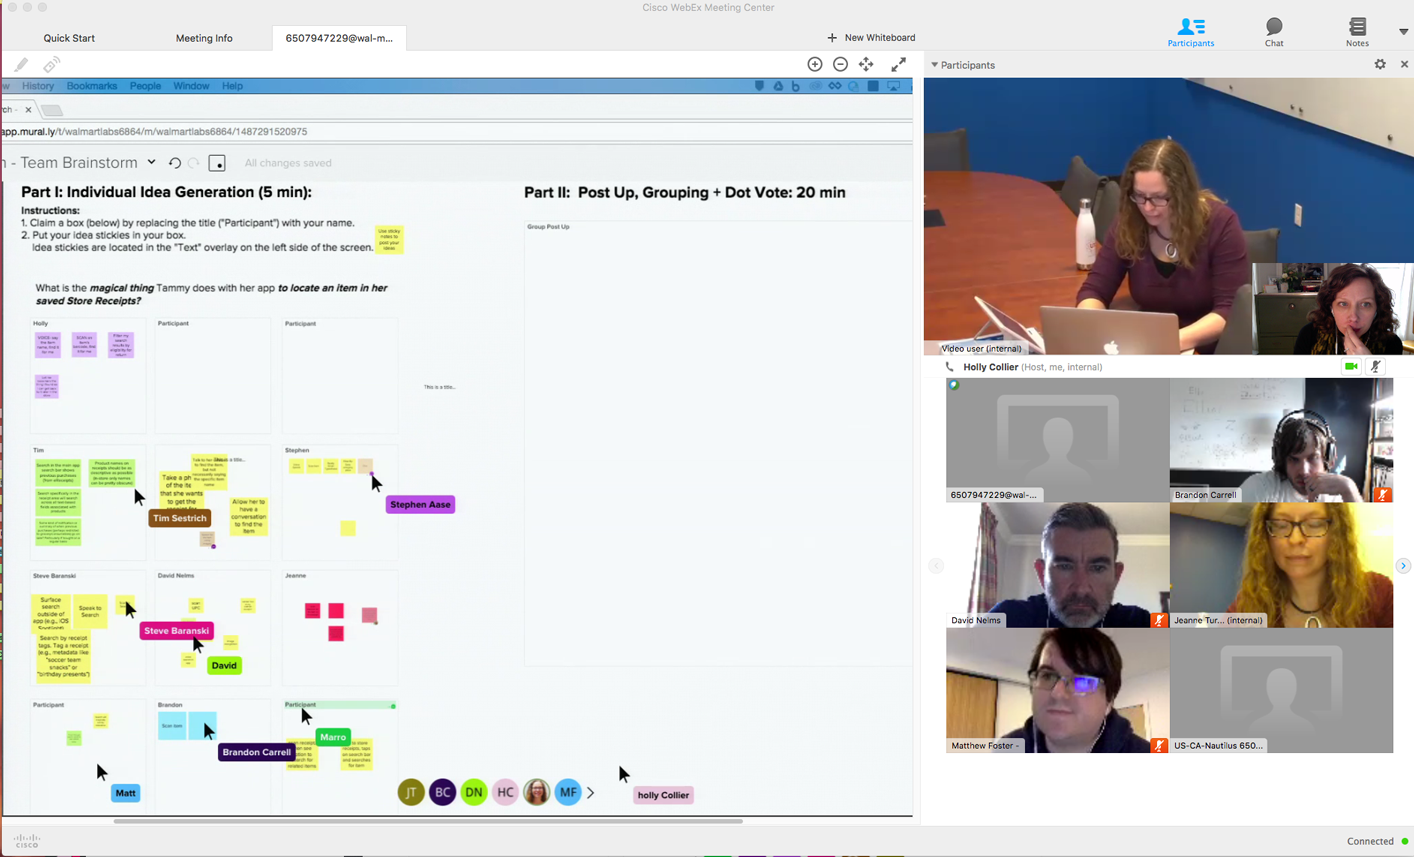Click the New Whiteboard button
The width and height of the screenshot is (1414, 857).
(871, 38)
